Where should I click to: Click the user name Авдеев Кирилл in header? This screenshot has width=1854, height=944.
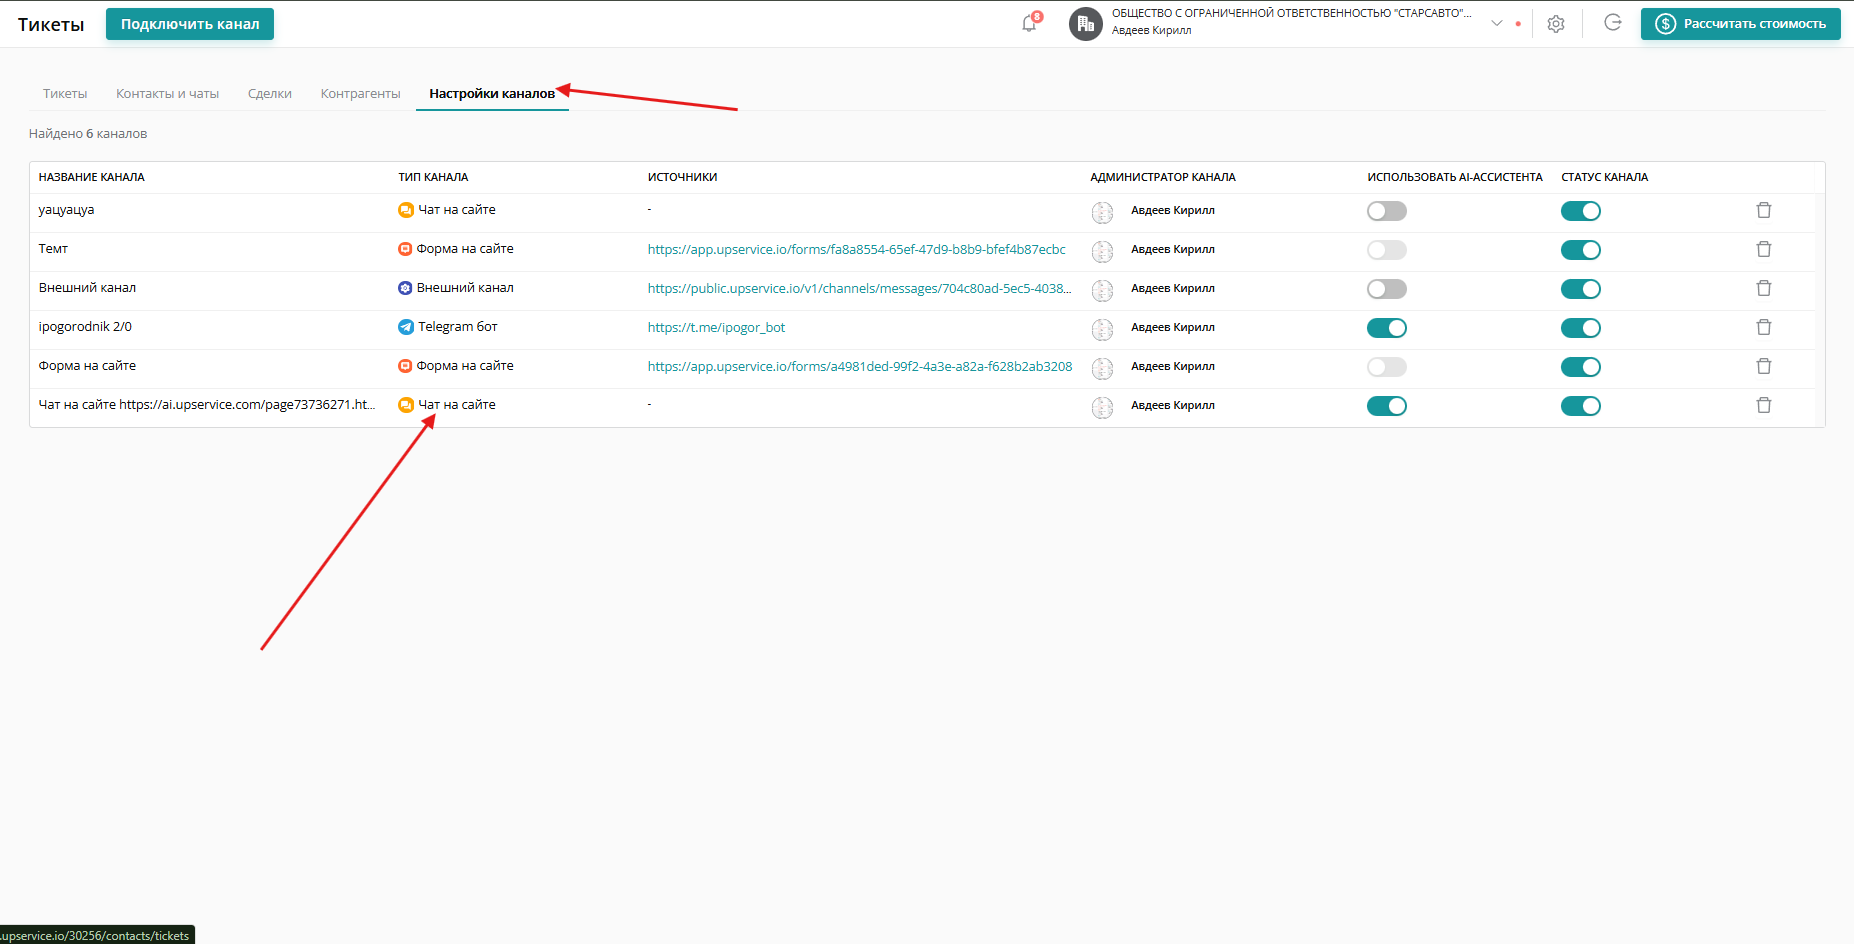tap(1152, 31)
